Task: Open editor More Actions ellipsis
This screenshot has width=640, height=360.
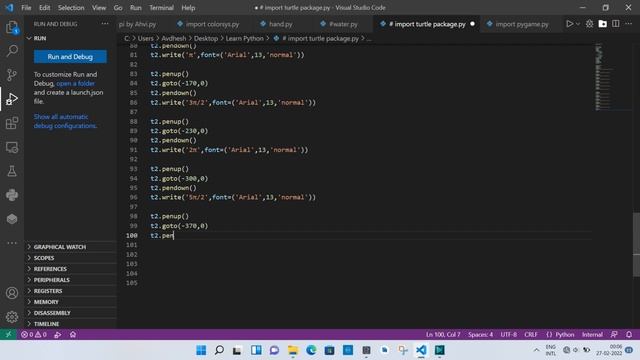Action: click(x=629, y=24)
